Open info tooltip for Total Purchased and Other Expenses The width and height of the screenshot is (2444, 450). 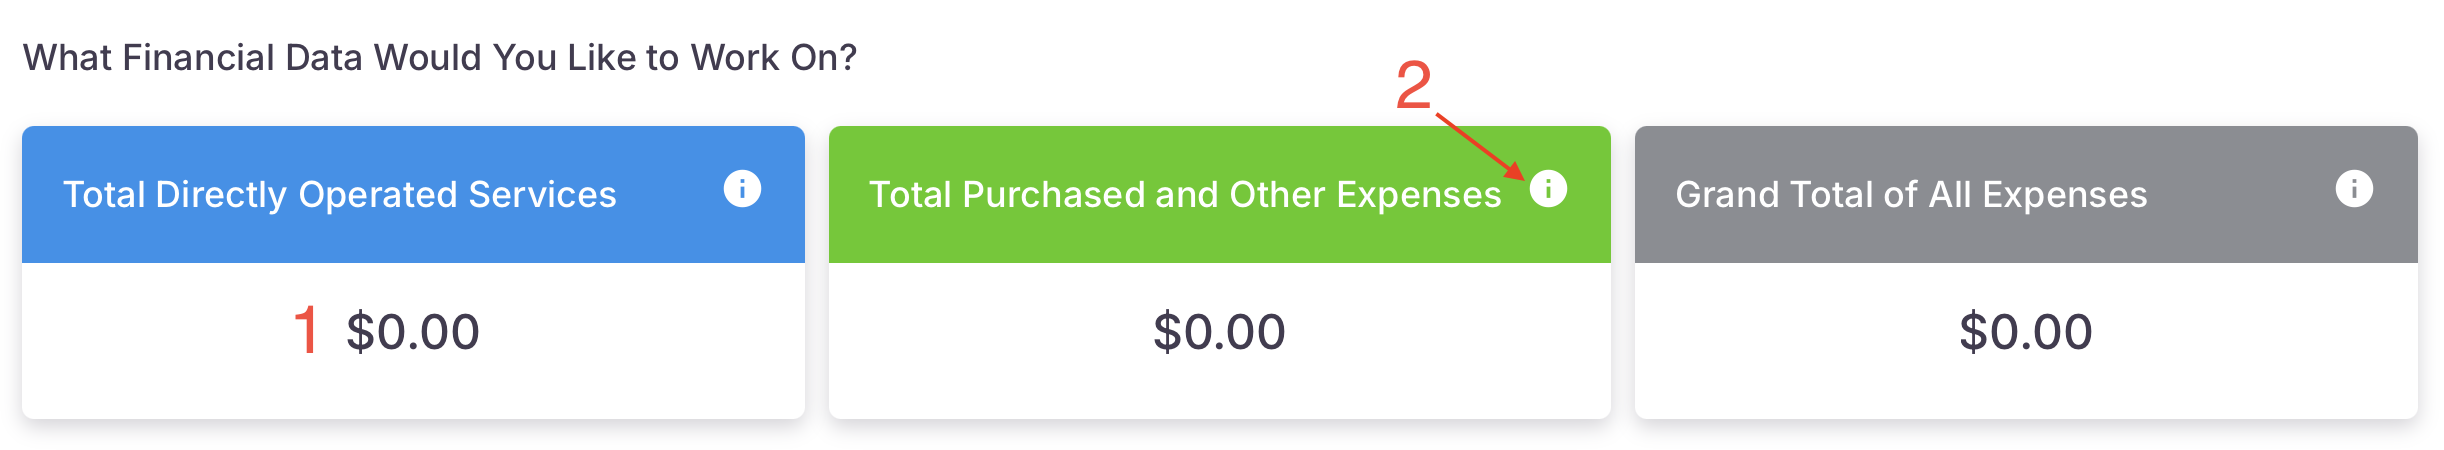tap(1548, 188)
